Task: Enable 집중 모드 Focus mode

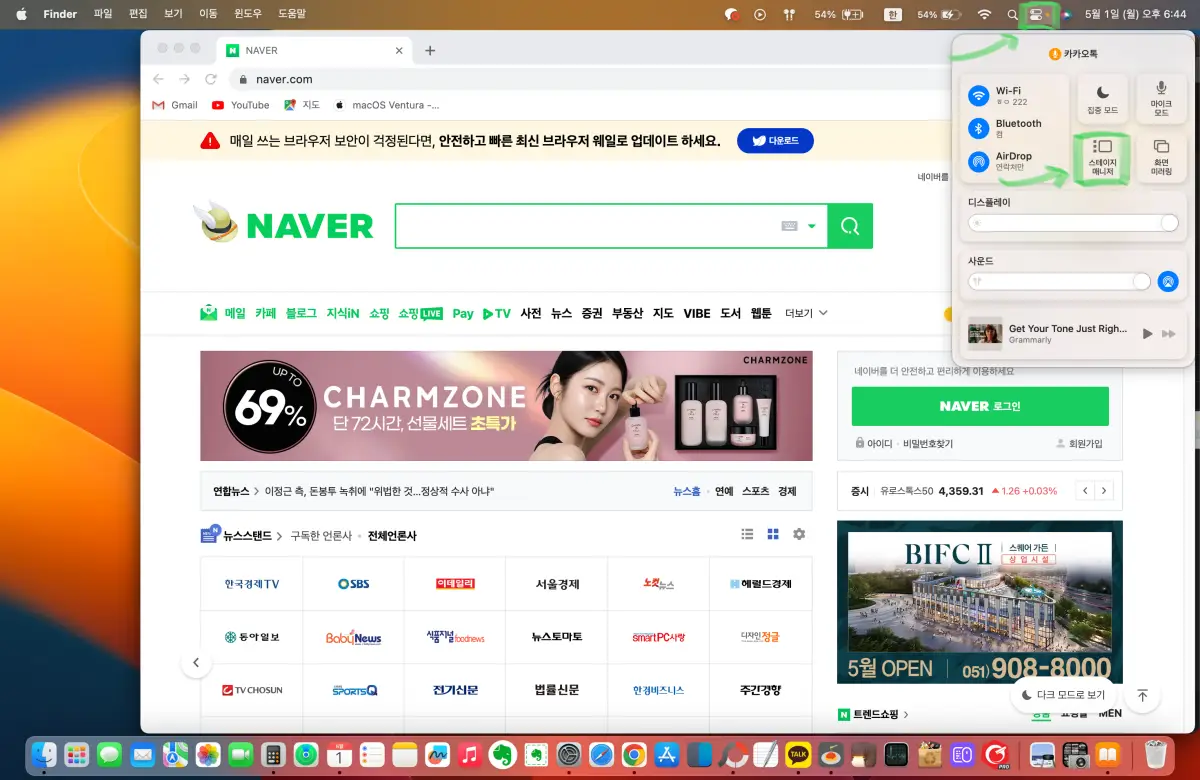Action: (x=1101, y=98)
